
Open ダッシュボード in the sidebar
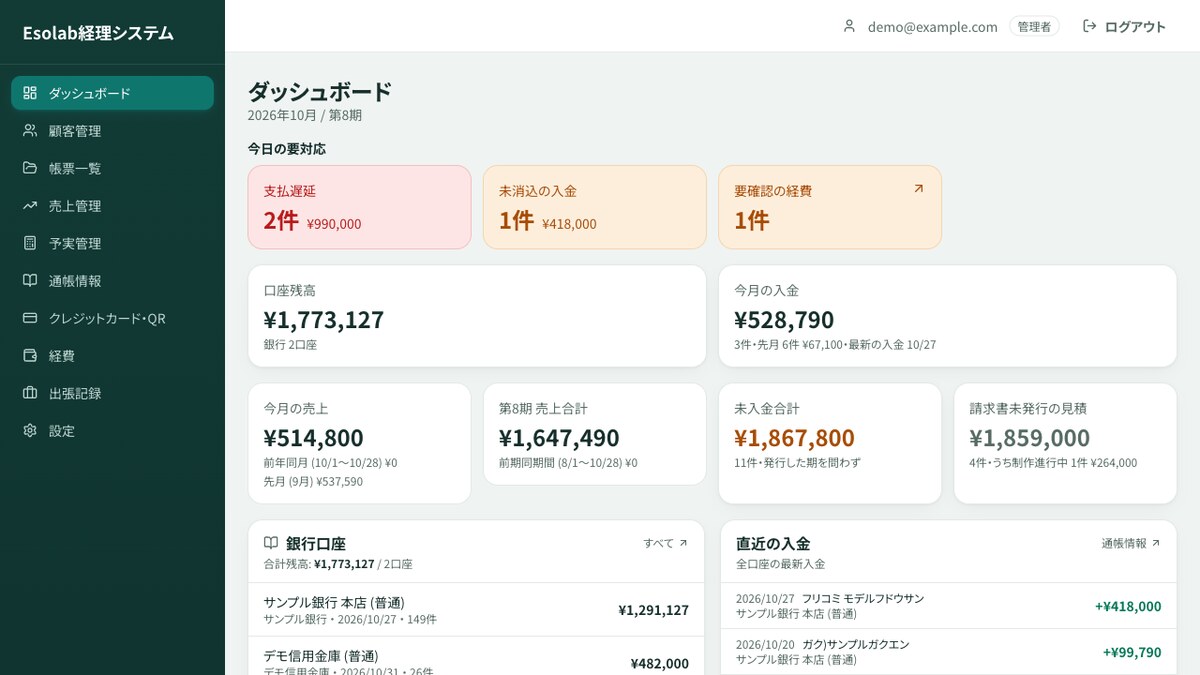[112, 93]
